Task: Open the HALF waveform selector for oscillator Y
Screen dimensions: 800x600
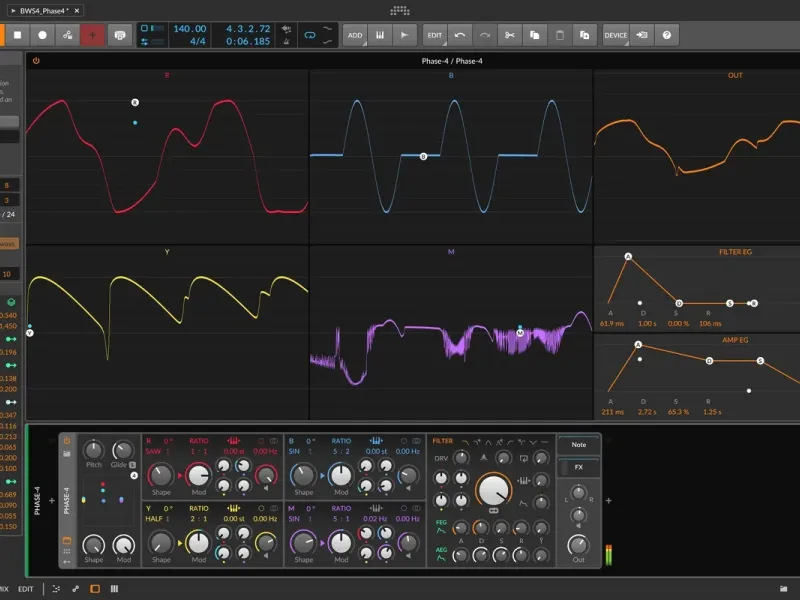Action: (x=156, y=518)
